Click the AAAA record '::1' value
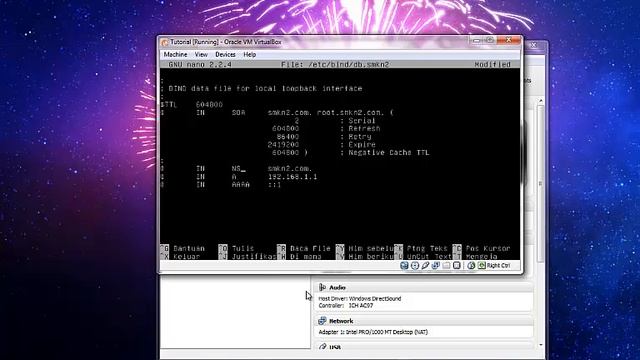640x360 pixels. coord(275,184)
